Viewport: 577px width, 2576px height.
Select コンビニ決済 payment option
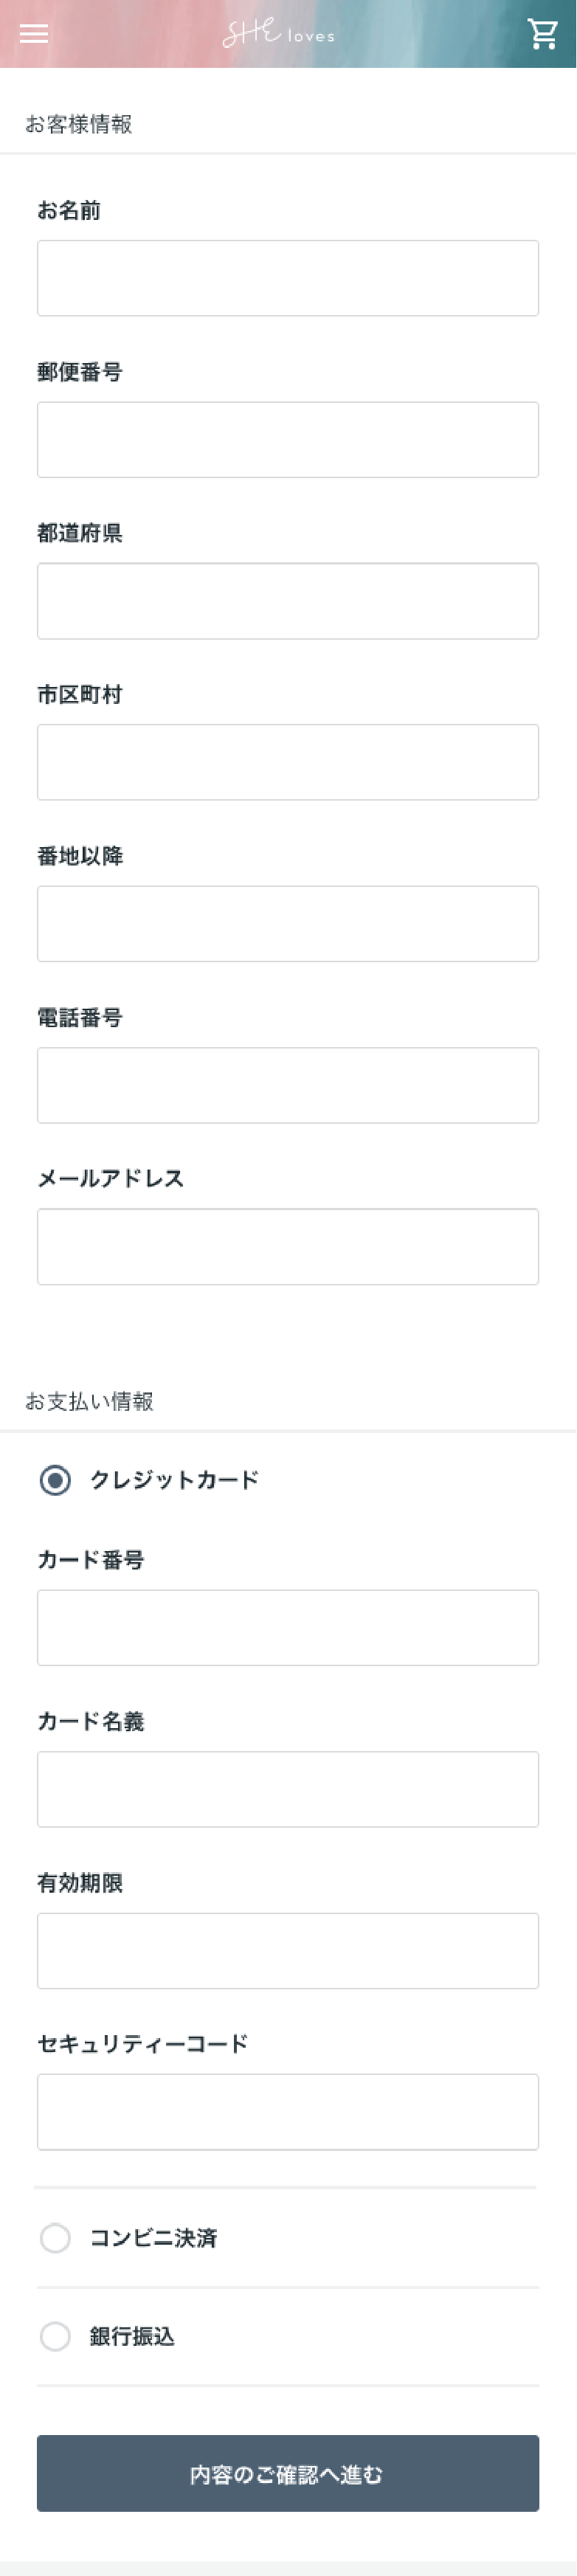point(55,2238)
